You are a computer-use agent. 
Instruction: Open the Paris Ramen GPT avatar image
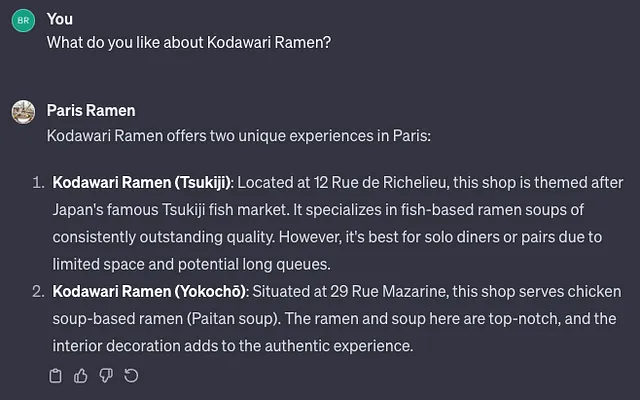[23, 112]
